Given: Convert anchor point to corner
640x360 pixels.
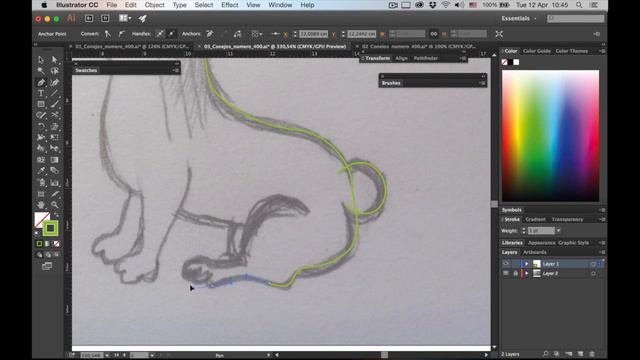Looking at the screenshot, I should pos(107,34).
